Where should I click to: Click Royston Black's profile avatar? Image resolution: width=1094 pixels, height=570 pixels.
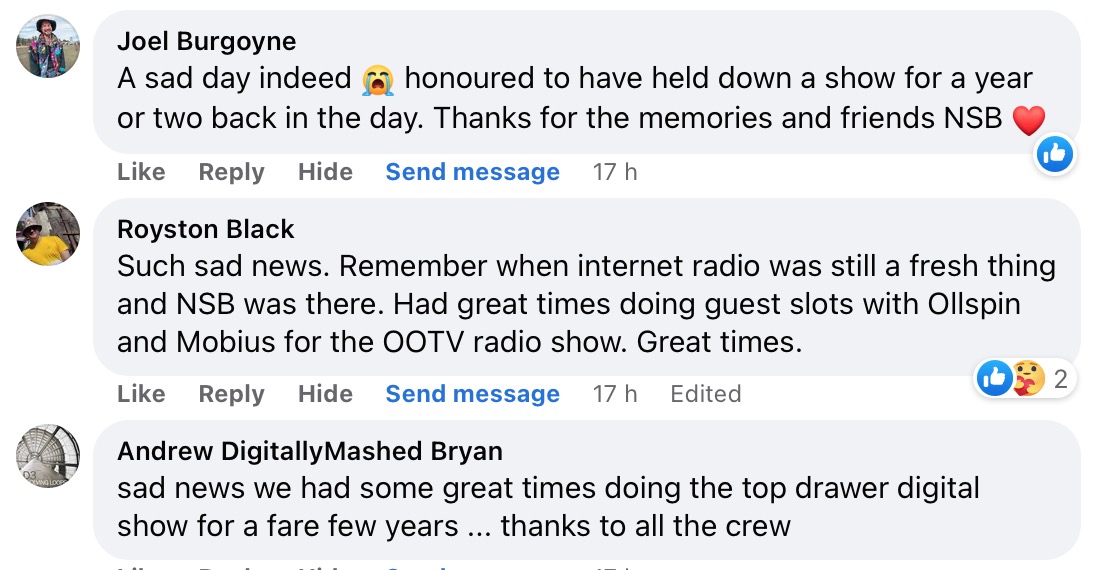point(48,234)
